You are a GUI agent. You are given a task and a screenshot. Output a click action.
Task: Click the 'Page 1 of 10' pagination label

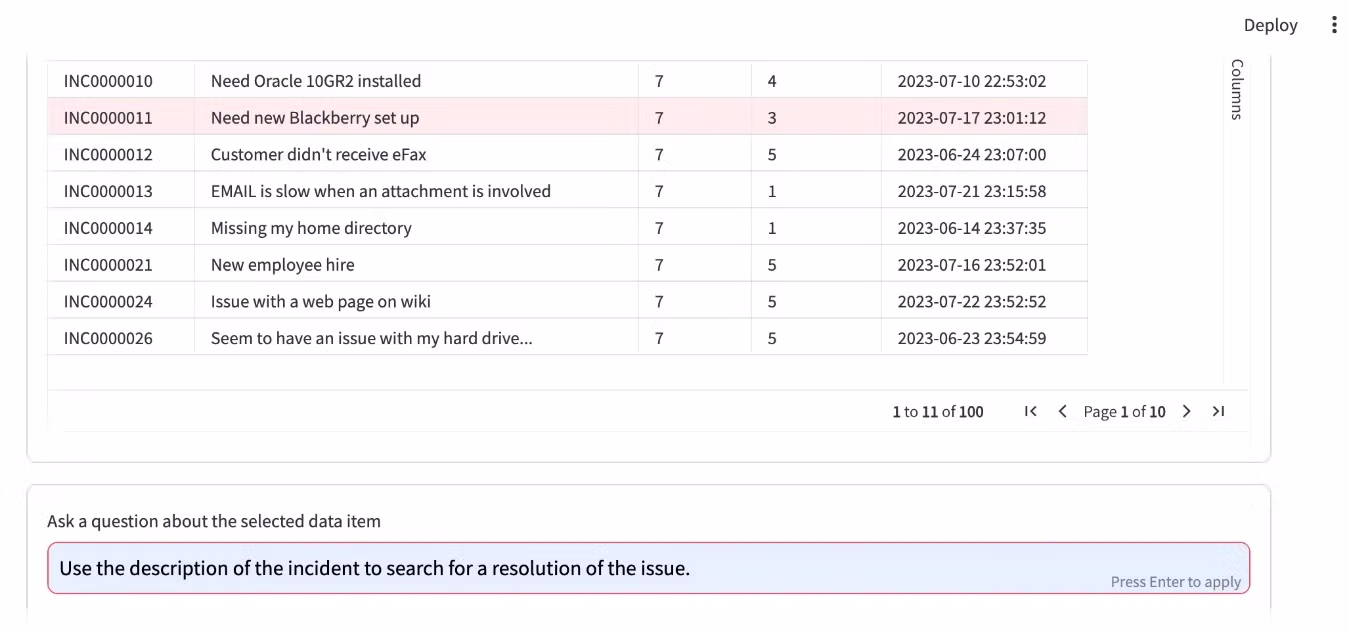1124,411
